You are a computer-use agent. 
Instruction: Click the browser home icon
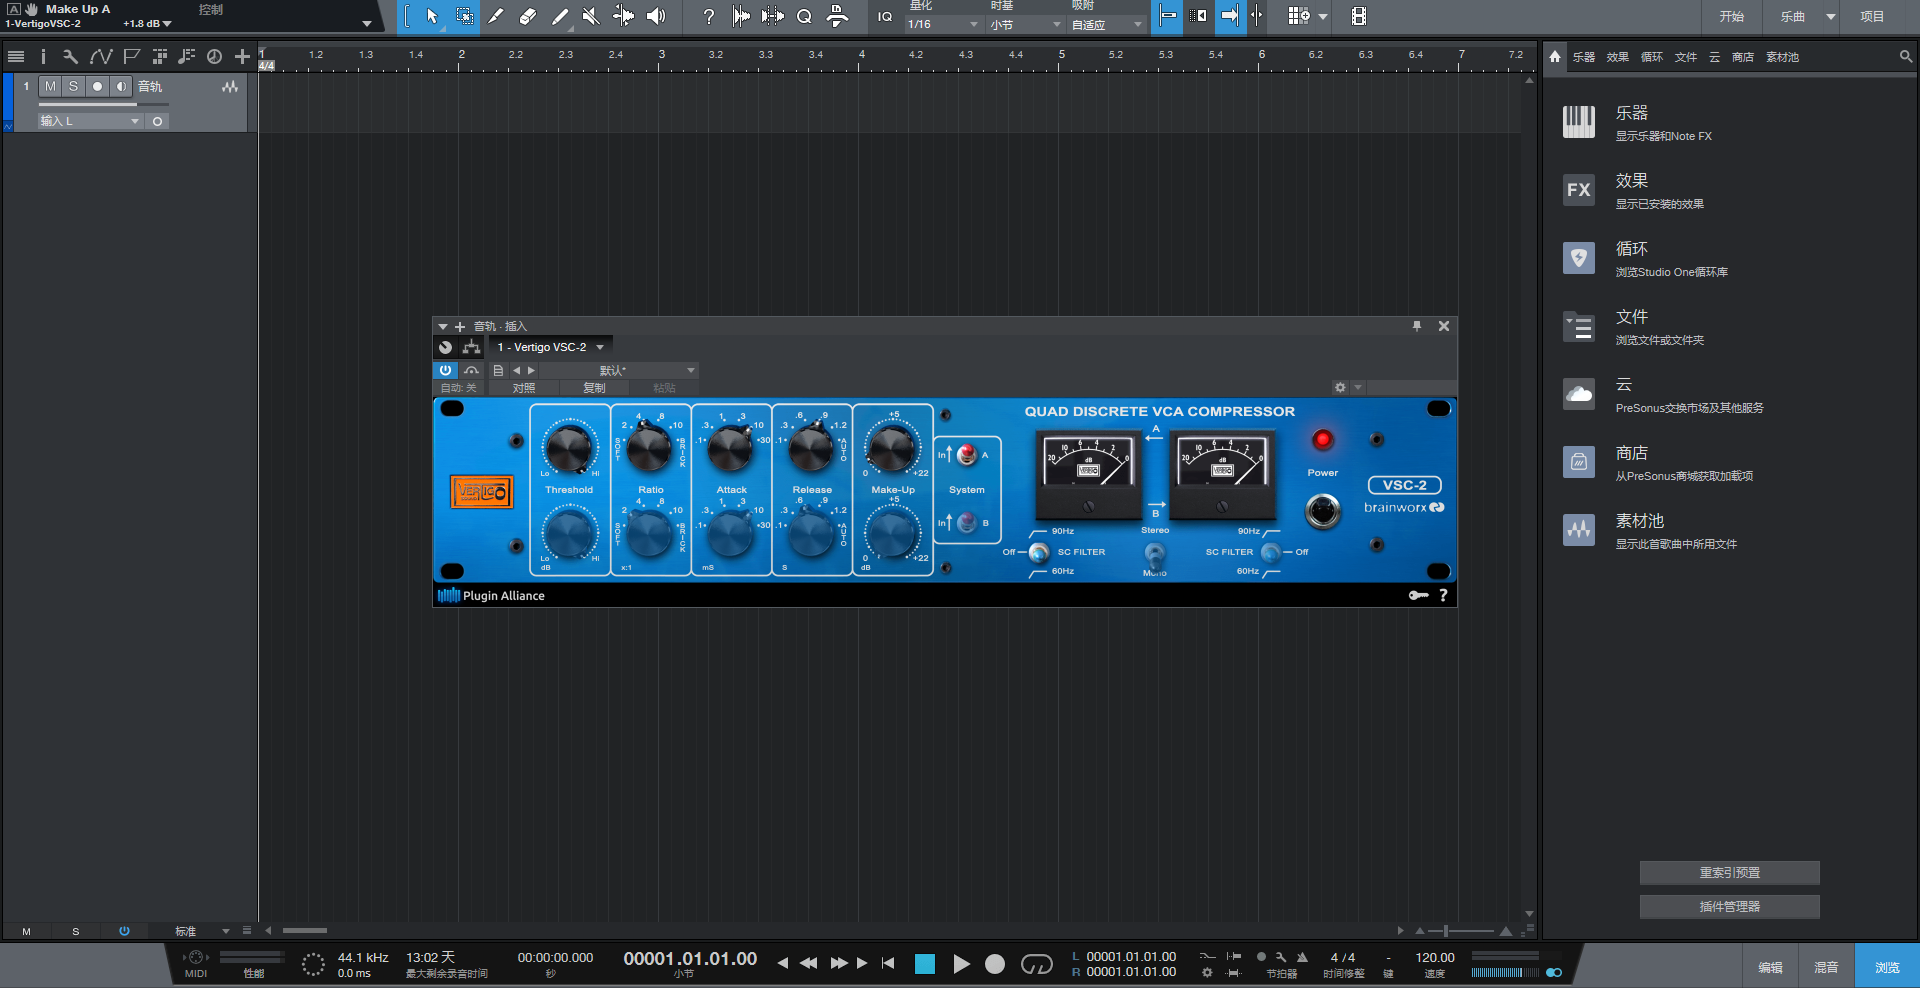pyautogui.click(x=1555, y=57)
